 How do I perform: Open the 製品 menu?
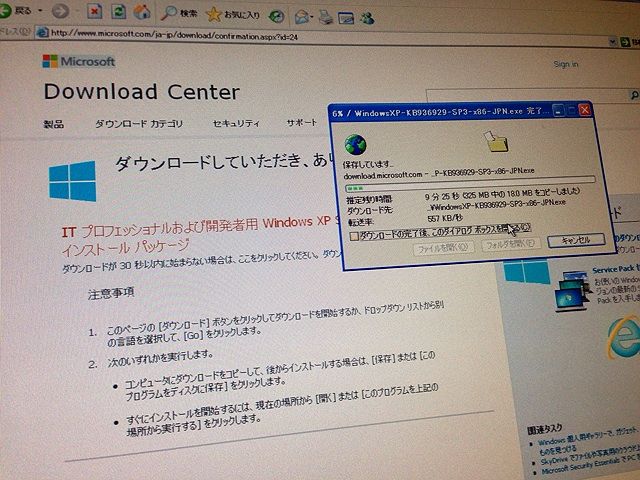click(54, 124)
